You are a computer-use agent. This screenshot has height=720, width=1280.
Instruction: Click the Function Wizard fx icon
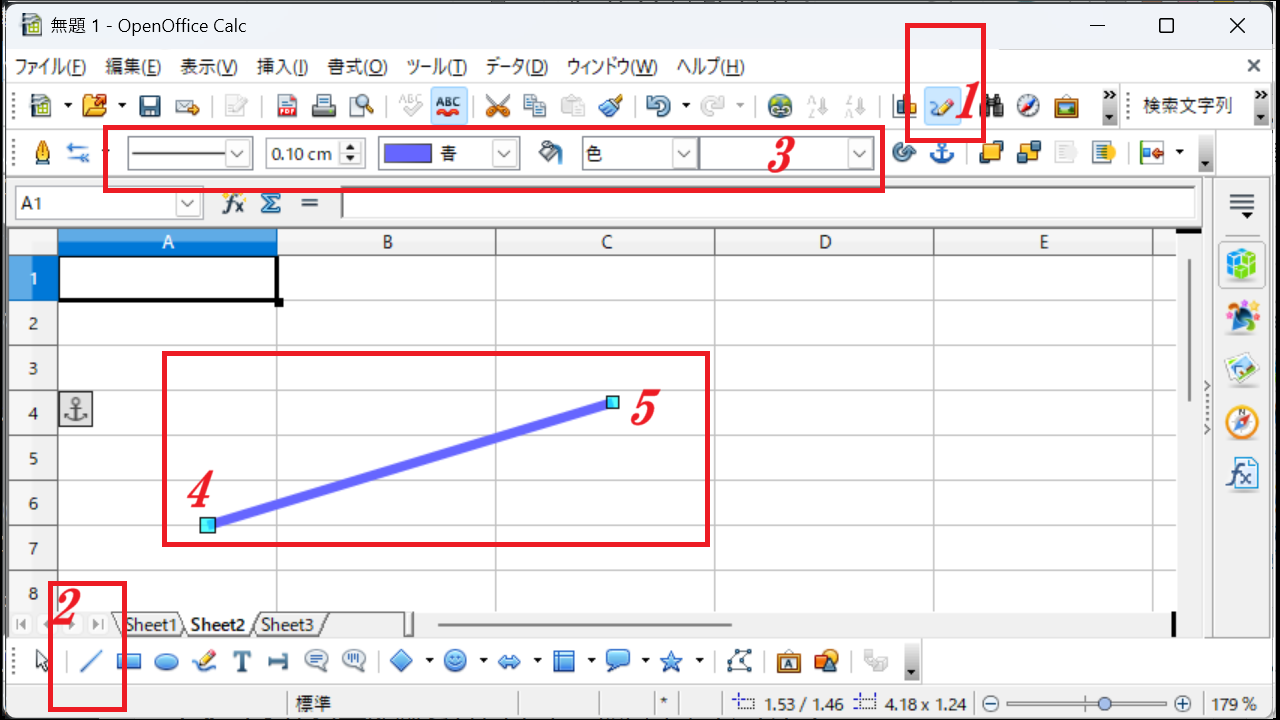pyautogui.click(x=233, y=203)
